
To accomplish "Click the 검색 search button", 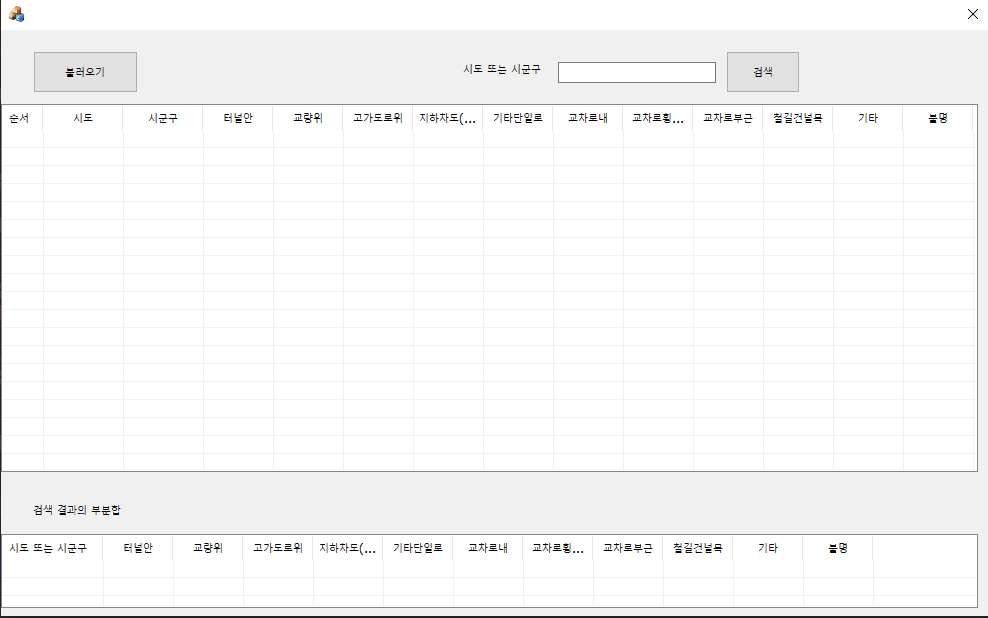I will point(762,72).
